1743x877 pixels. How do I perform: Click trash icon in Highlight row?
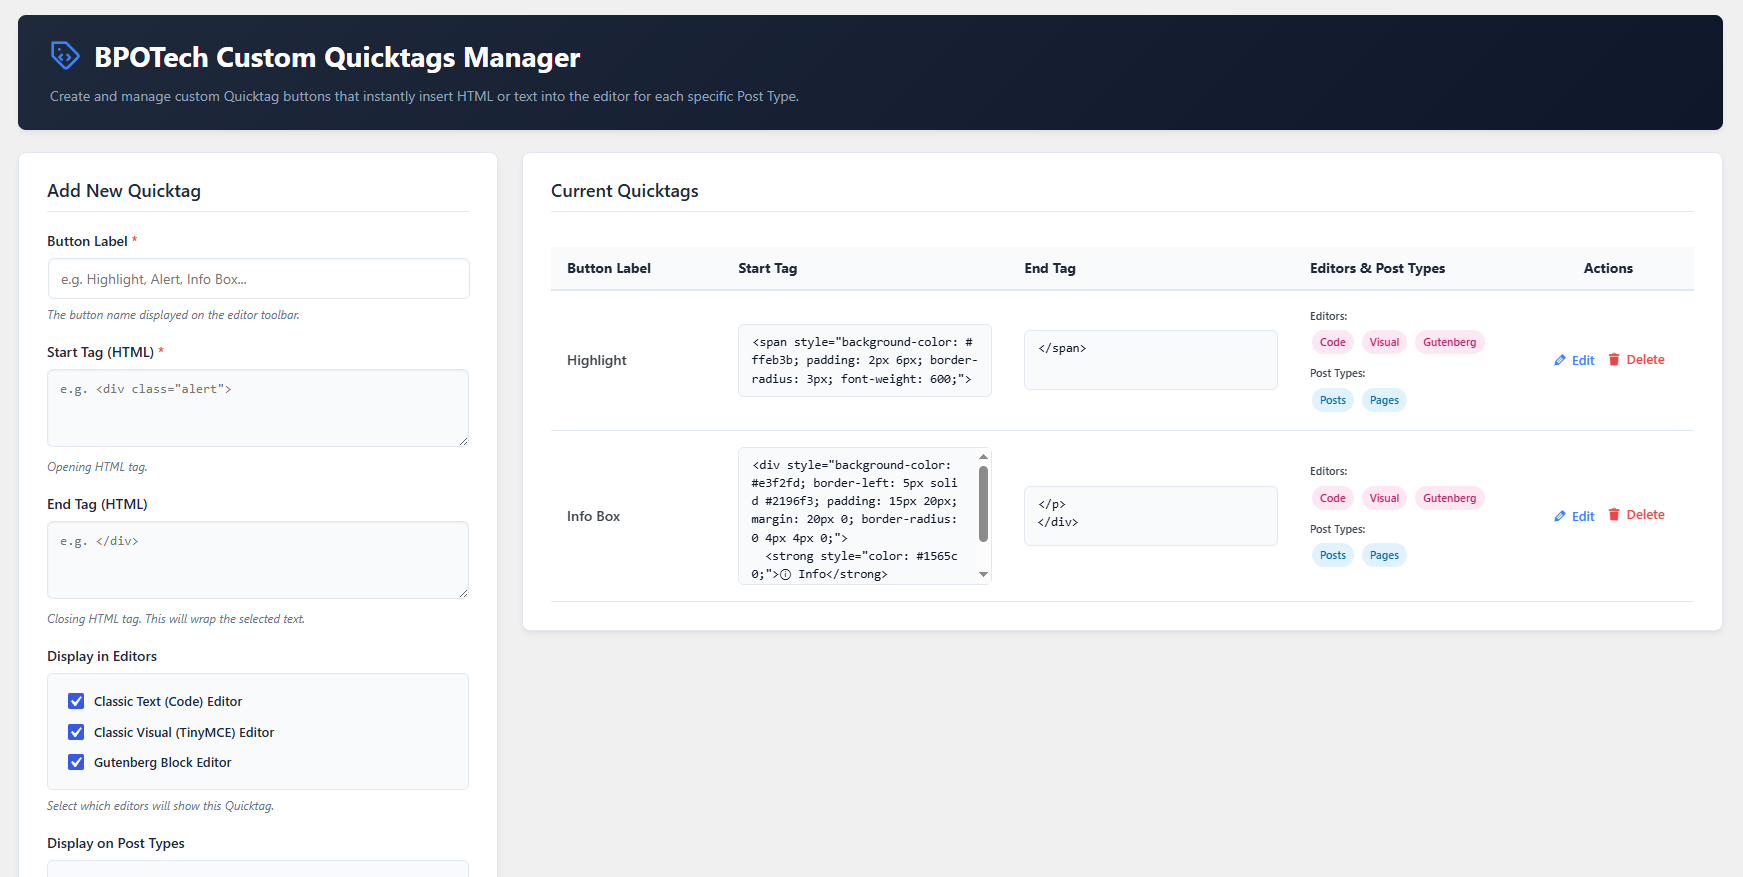(1614, 359)
